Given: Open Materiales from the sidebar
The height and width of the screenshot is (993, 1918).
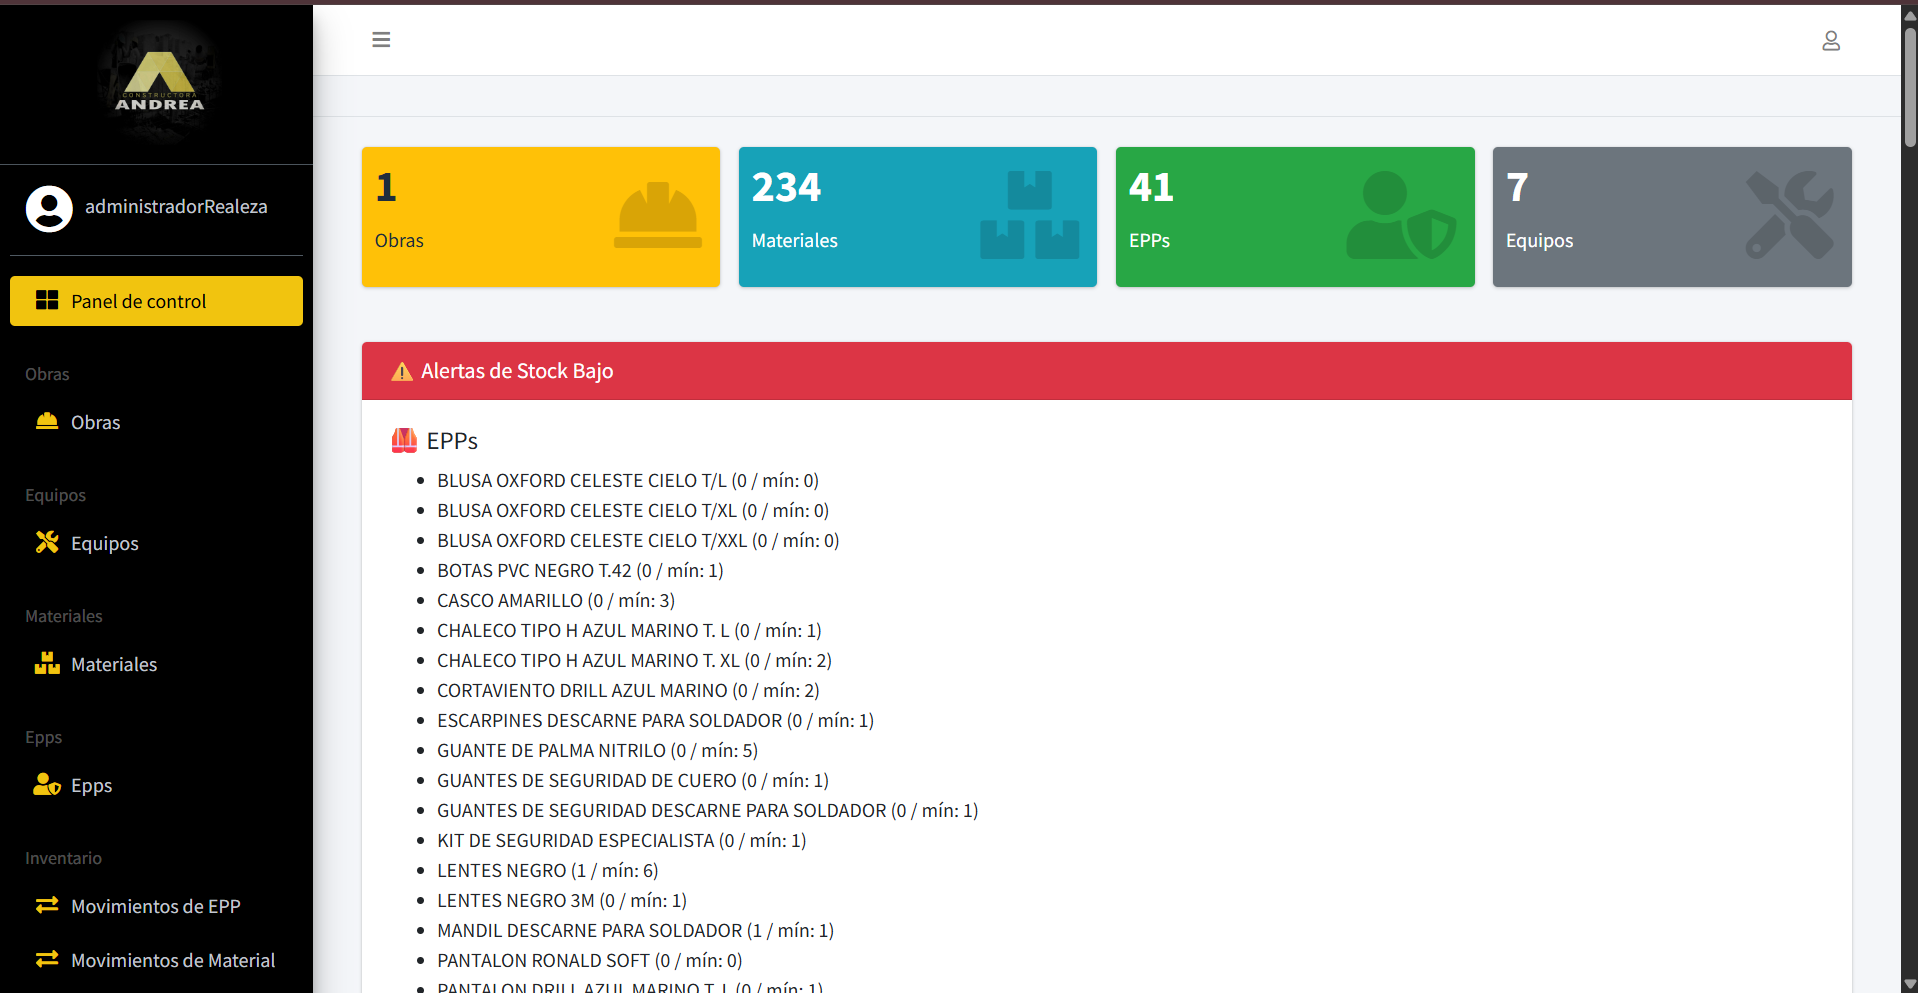Looking at the screenshot, I should pyautogui.click(x=113, y=663).
